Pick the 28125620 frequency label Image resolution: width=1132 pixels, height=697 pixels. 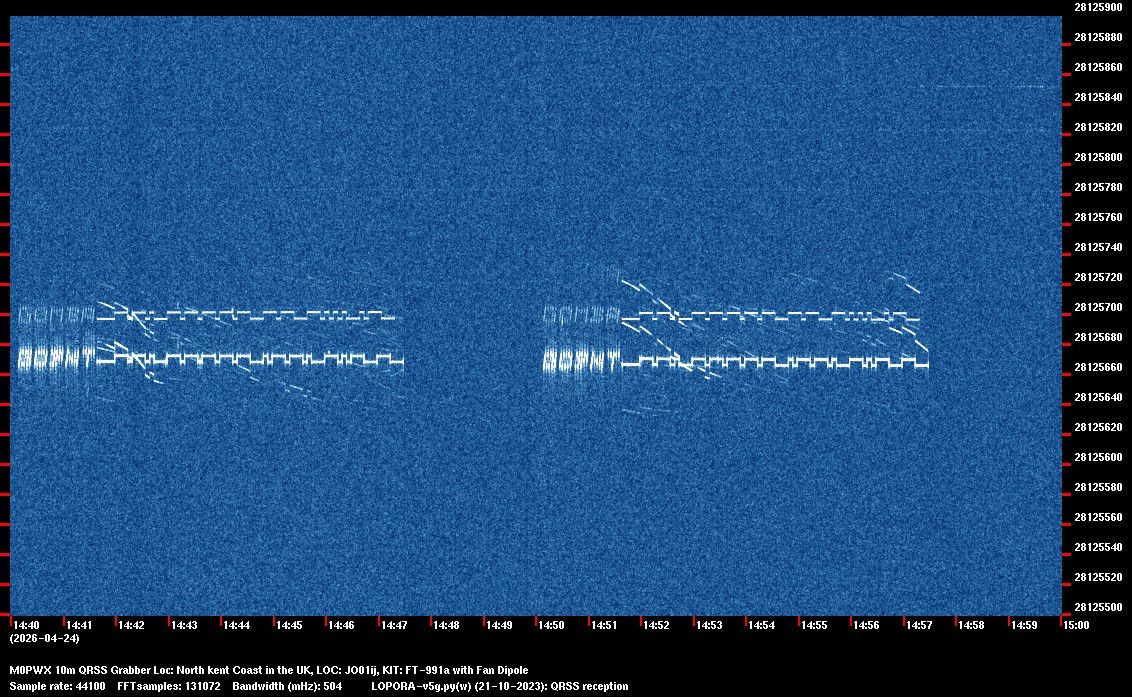(x=1099, y=427)
